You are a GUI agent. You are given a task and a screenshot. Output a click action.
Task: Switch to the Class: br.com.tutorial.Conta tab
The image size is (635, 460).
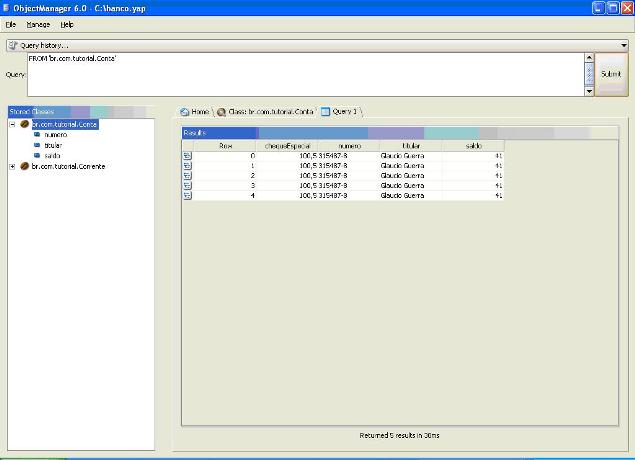coord(267,112)
